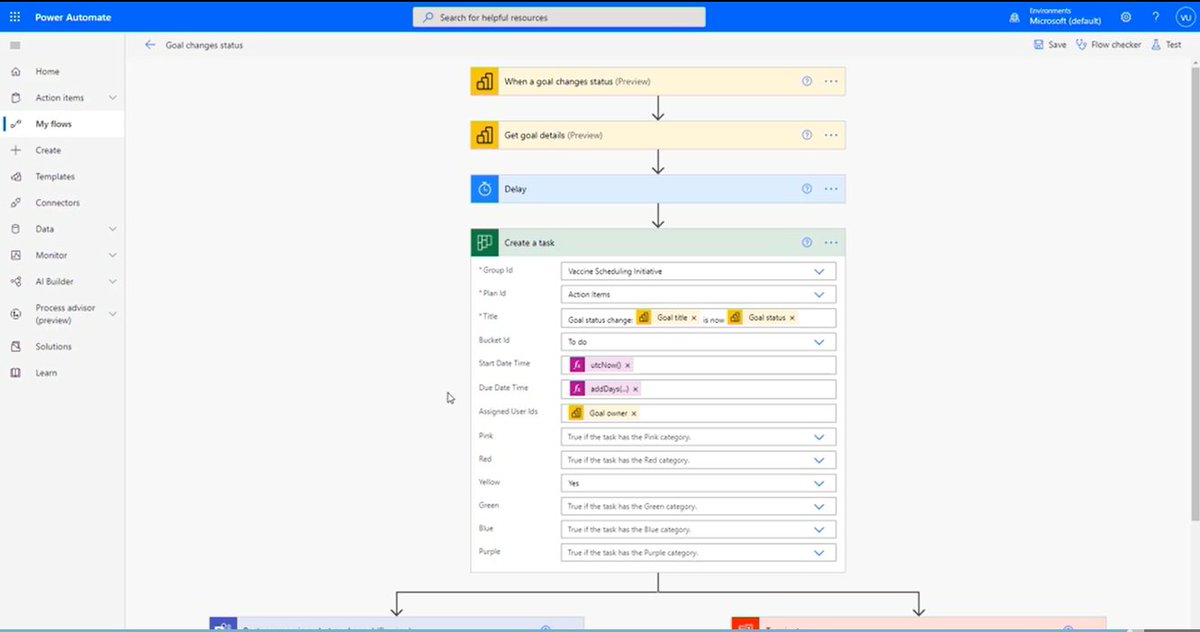
Task: Select the addDays(...) expression token
Action: click(x=606, y=389)
